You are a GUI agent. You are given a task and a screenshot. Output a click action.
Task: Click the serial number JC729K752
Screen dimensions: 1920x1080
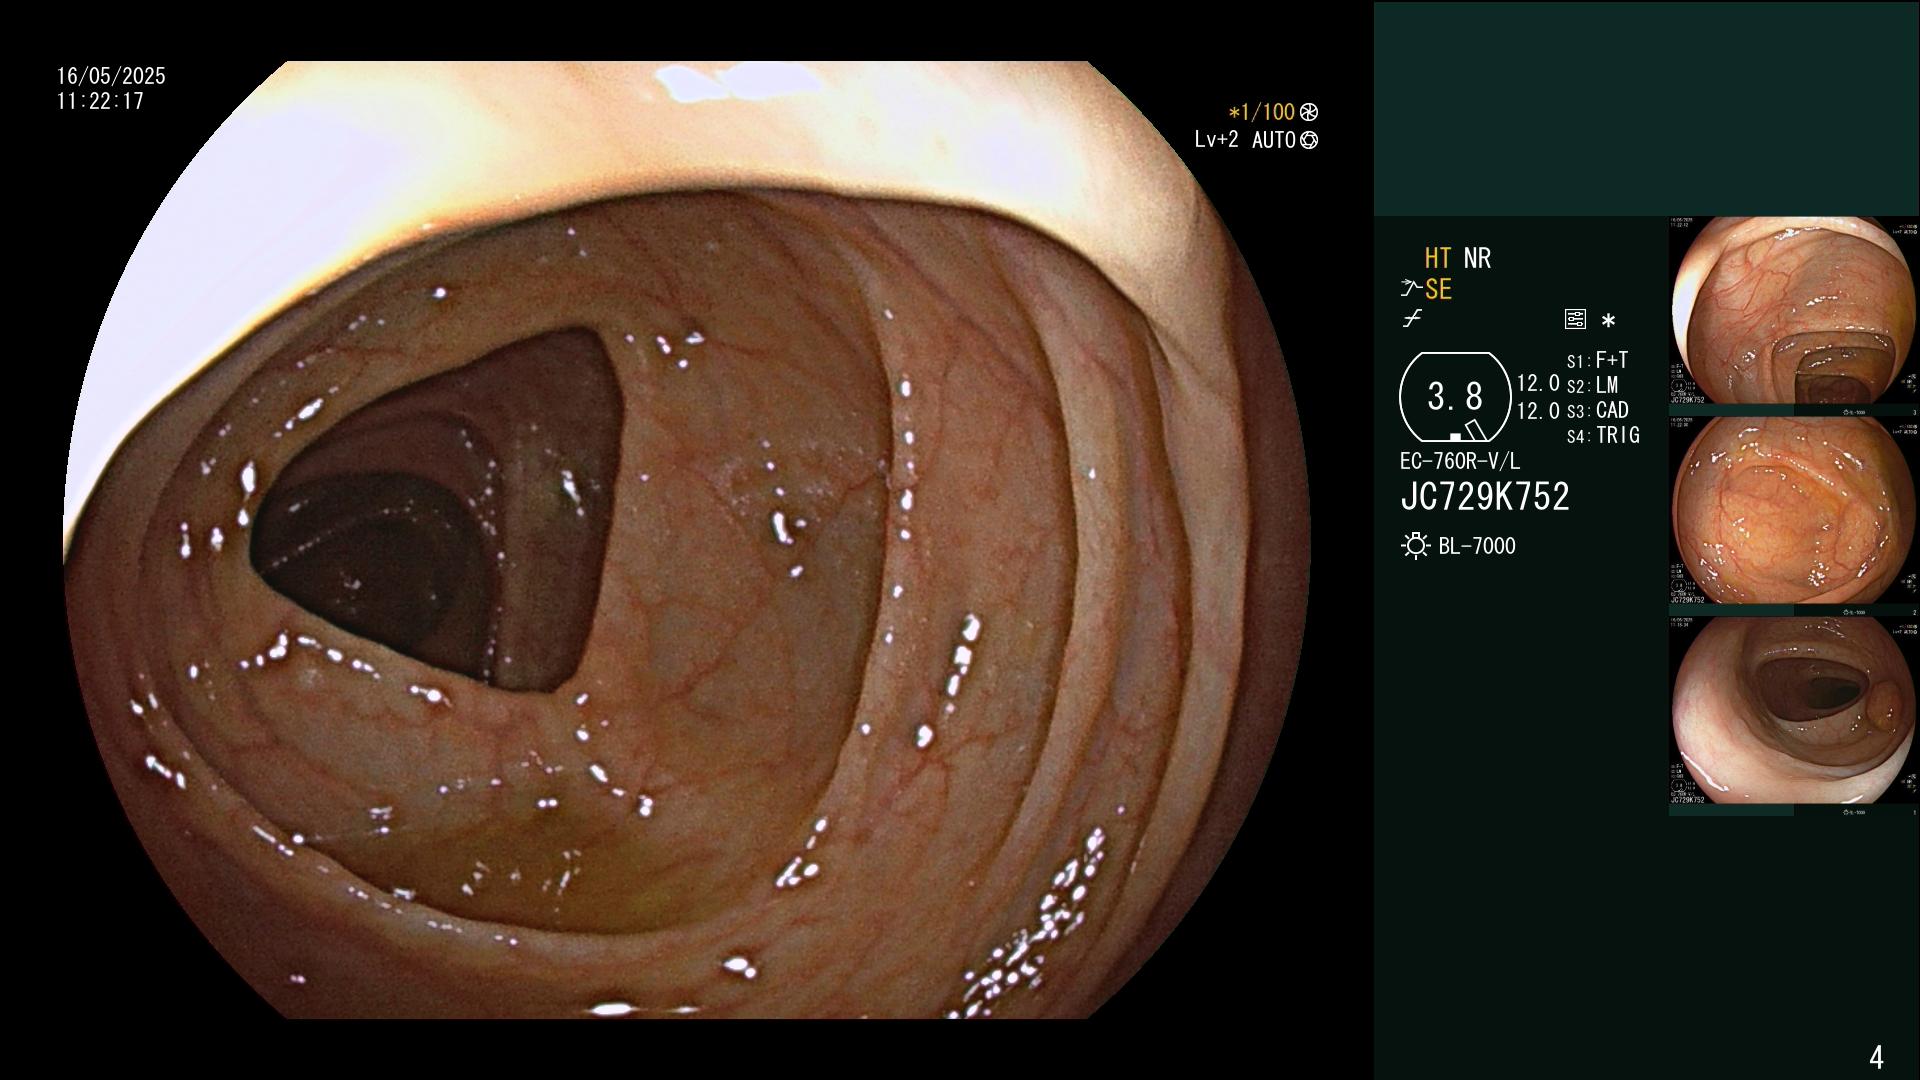tap(1485, 497)
